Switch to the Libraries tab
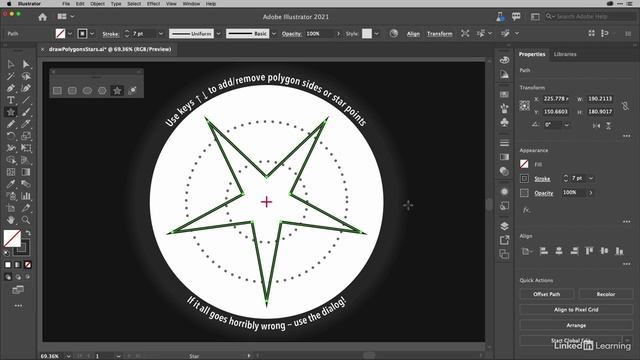Screen dimensions: 640x360 pyautogui.click(x=565, y=54)
